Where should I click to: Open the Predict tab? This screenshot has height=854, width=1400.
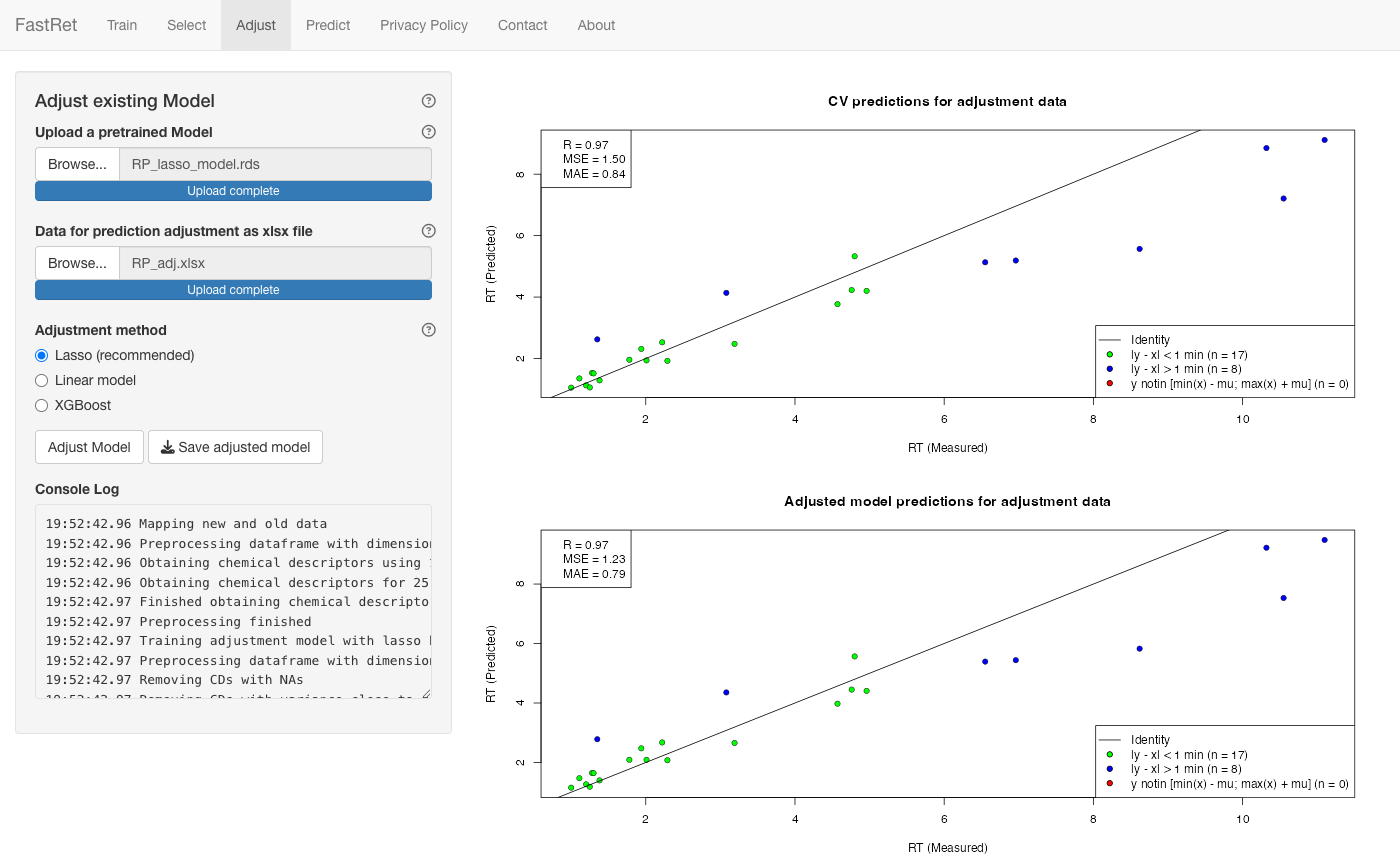[328, 25]
